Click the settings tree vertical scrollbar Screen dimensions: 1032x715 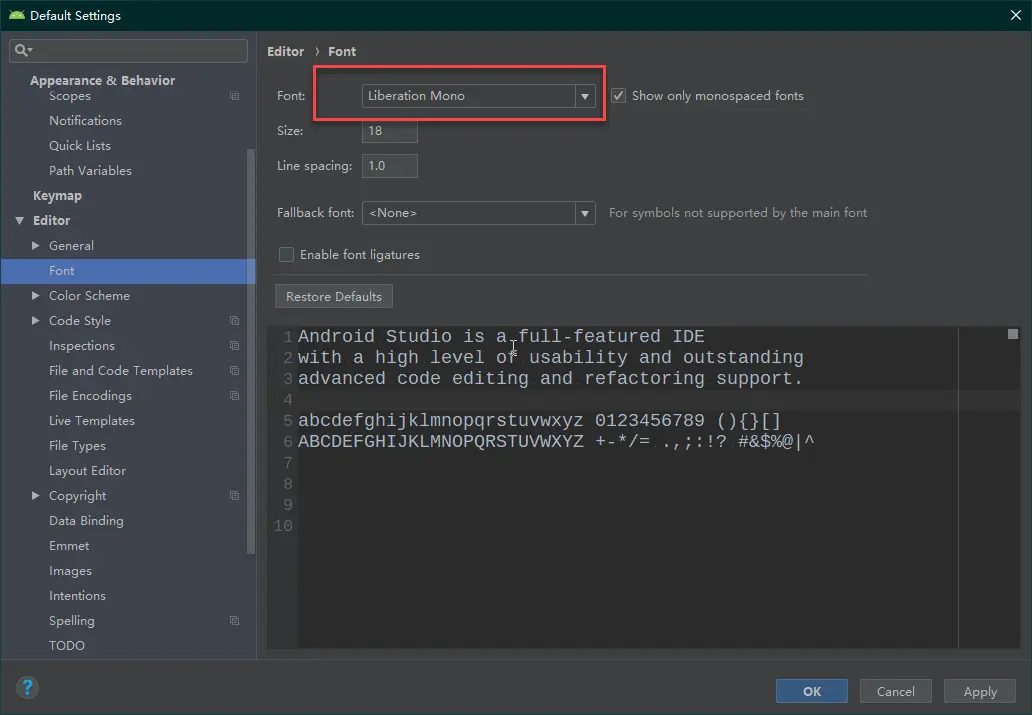[x=251, y=351]
